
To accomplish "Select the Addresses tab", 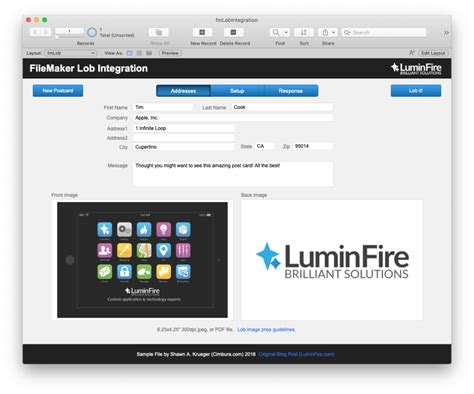I will (183, 91).
